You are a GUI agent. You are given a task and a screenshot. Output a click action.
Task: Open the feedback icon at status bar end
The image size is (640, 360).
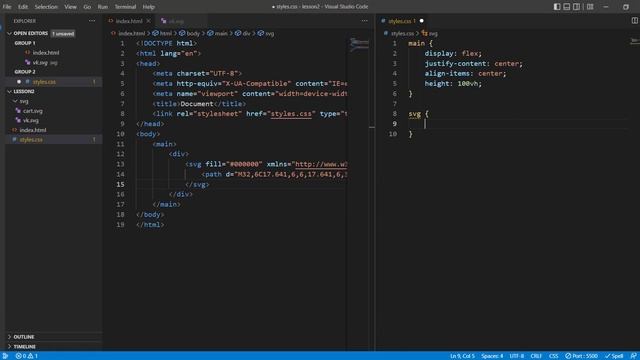pyautogui.click(x=633, y=356)
